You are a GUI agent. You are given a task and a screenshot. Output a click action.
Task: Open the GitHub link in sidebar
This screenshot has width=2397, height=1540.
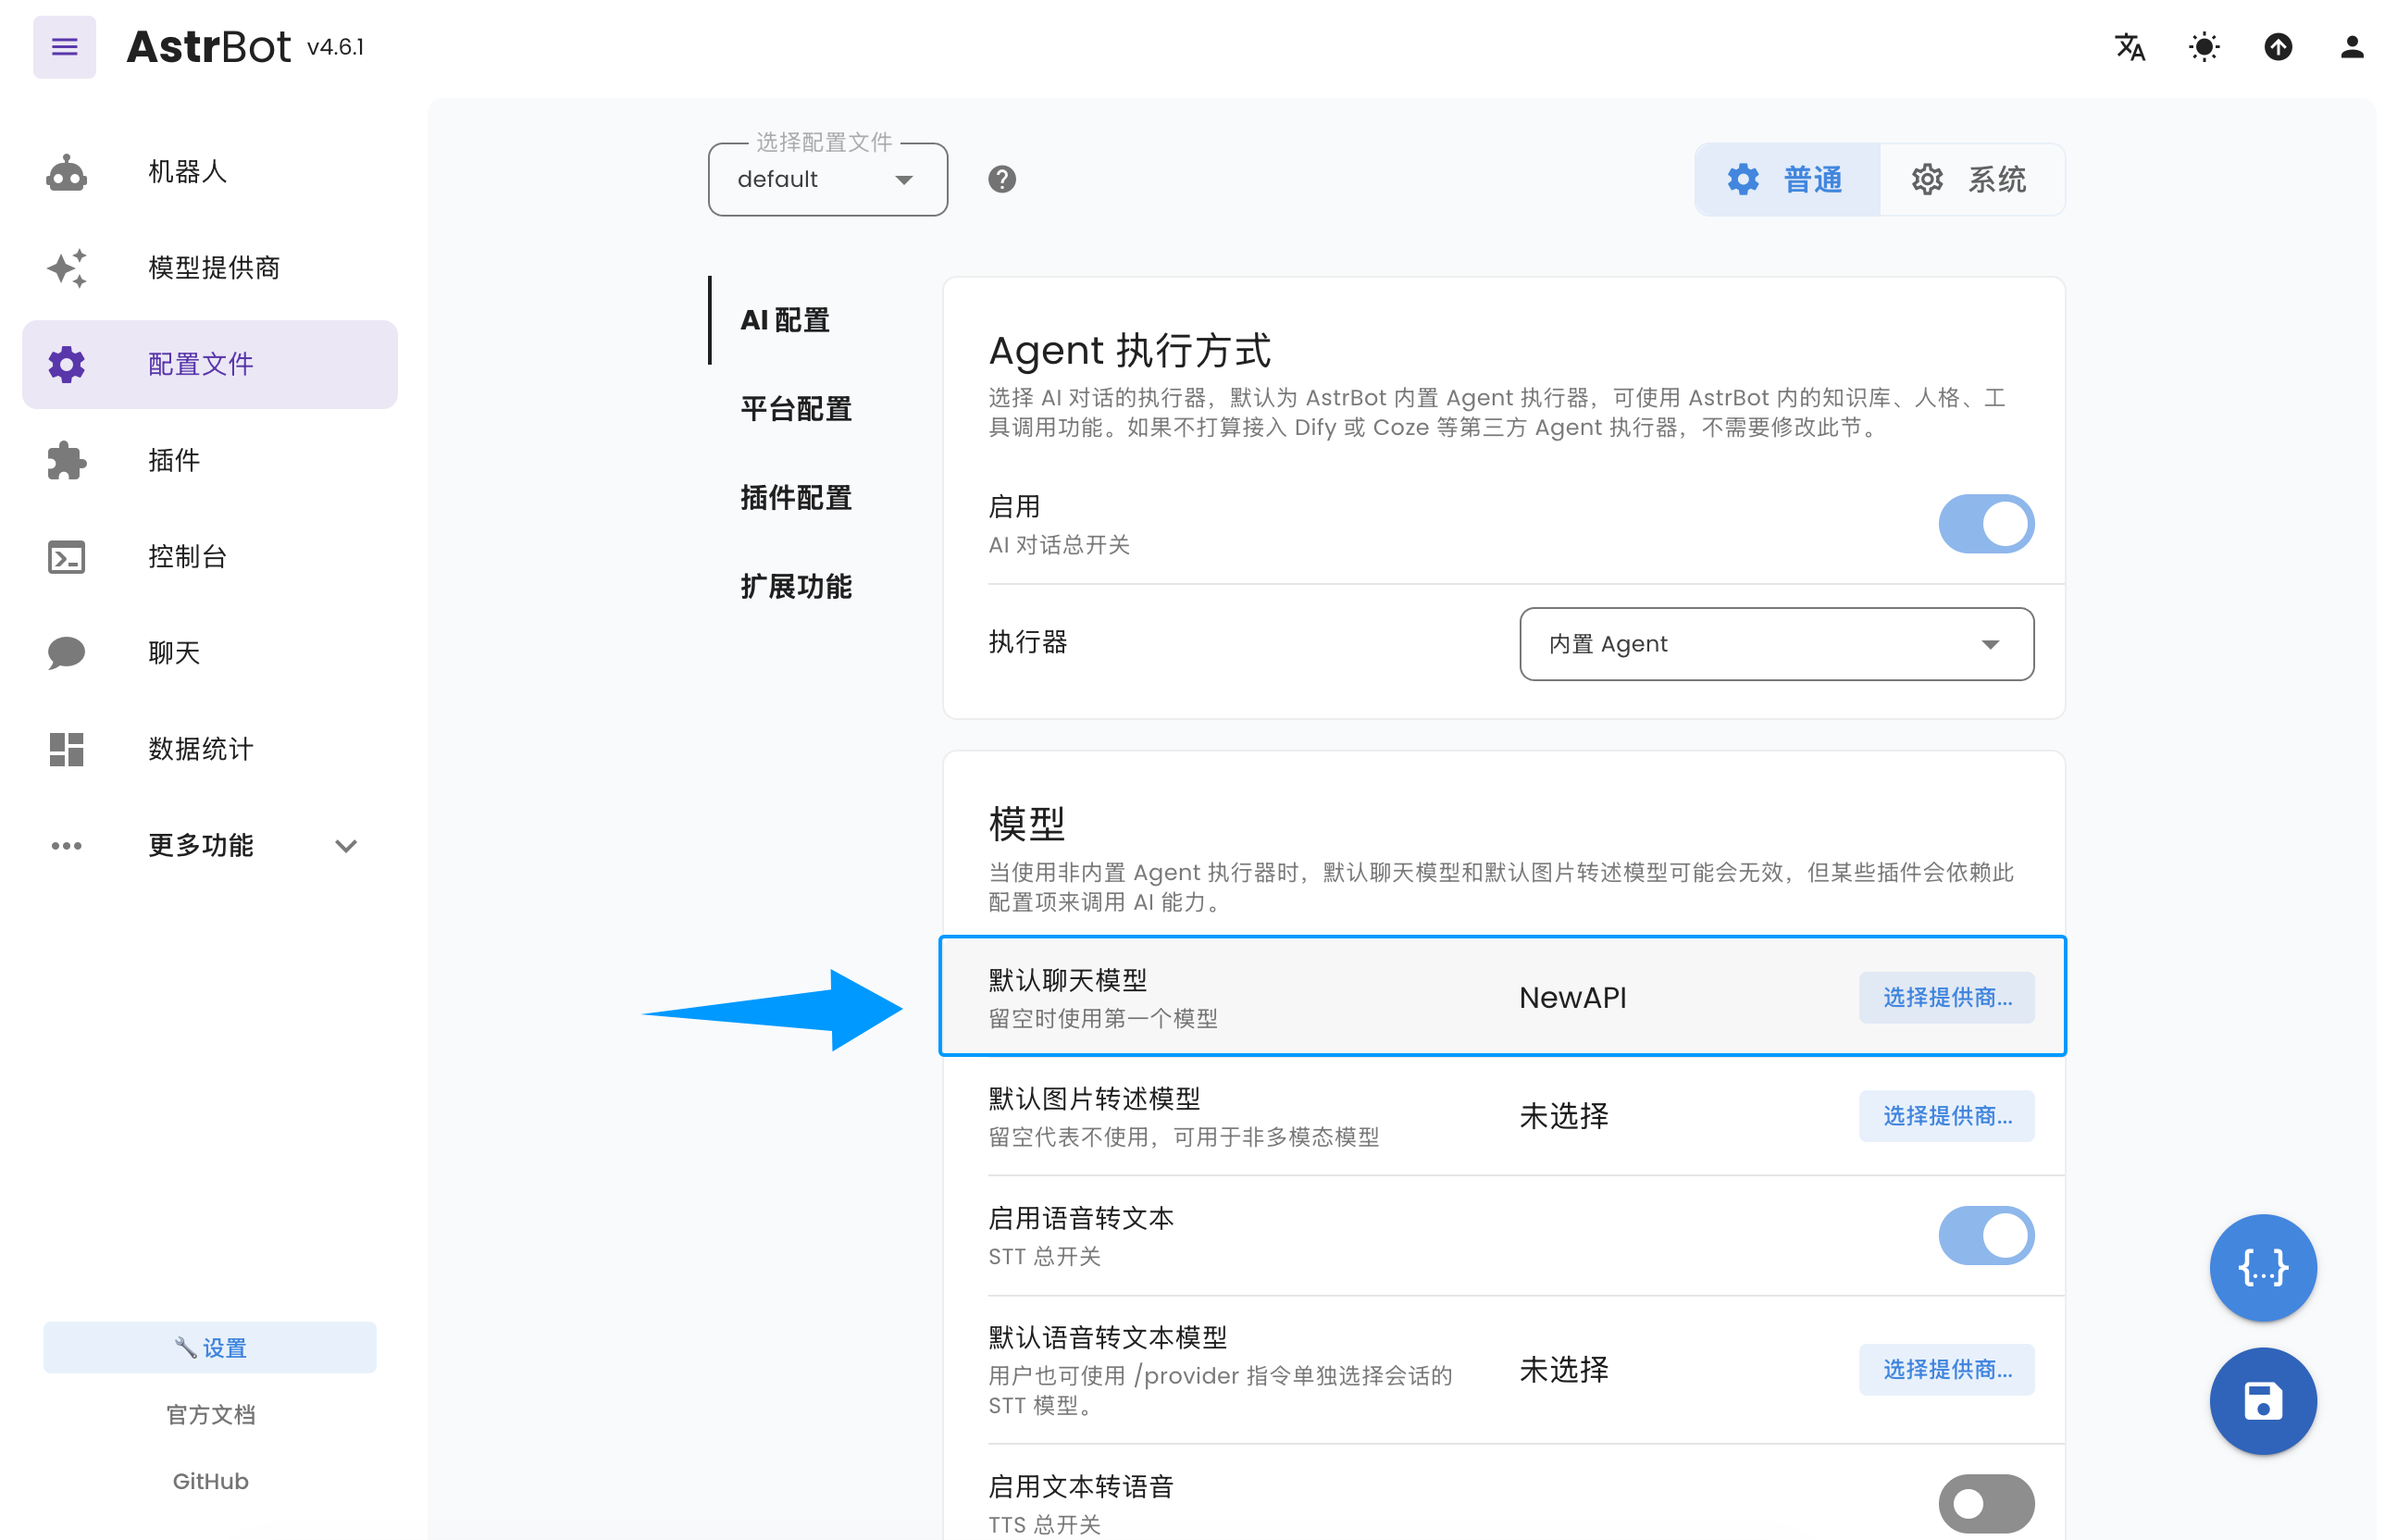210,1480
